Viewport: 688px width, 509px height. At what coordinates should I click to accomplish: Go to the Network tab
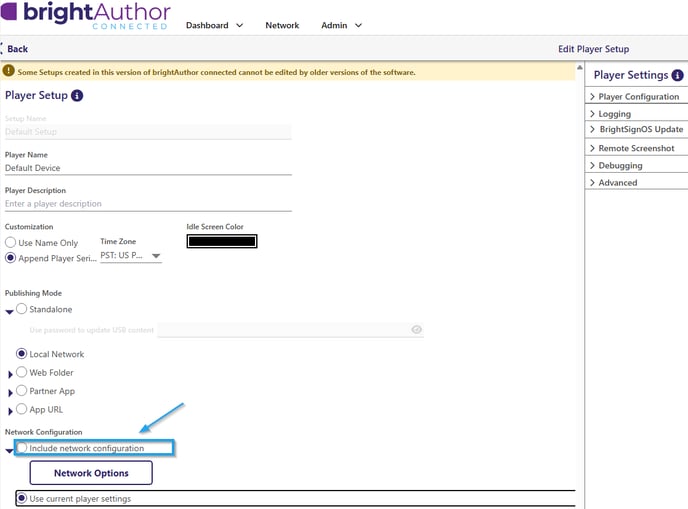pos(282,25)
